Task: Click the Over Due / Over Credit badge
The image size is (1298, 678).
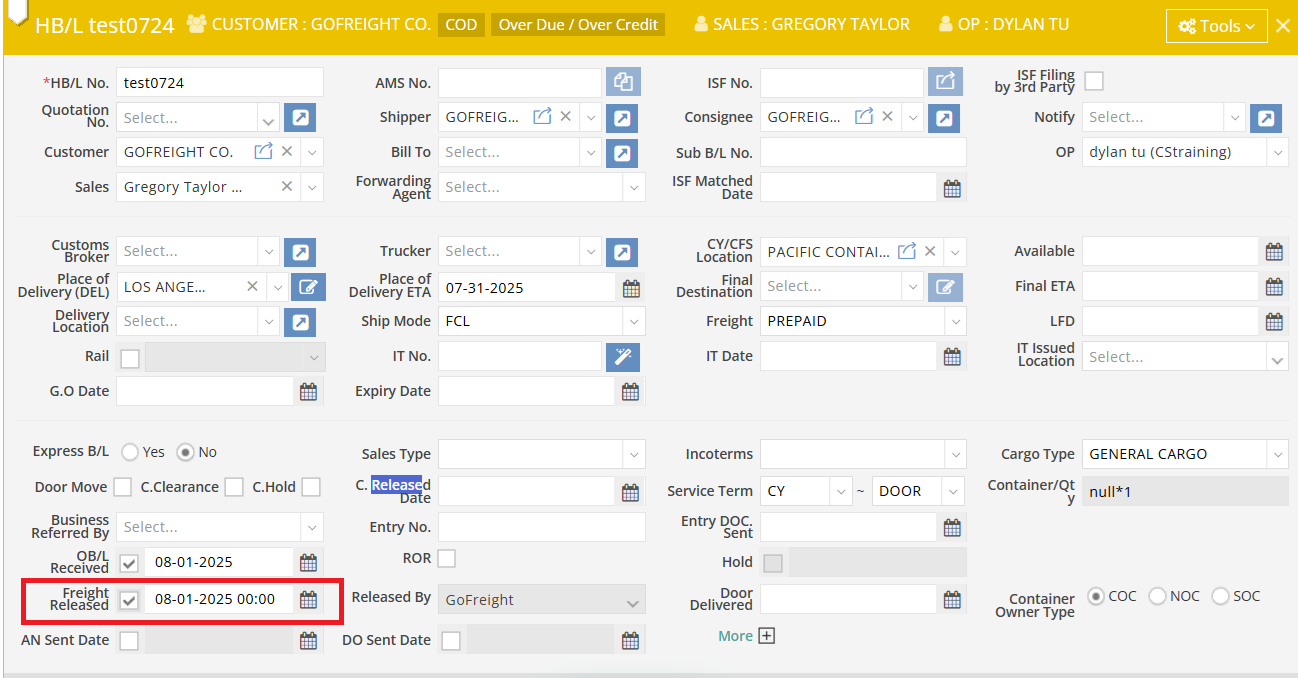Action: pyautogui.click(x=578, y=24)
